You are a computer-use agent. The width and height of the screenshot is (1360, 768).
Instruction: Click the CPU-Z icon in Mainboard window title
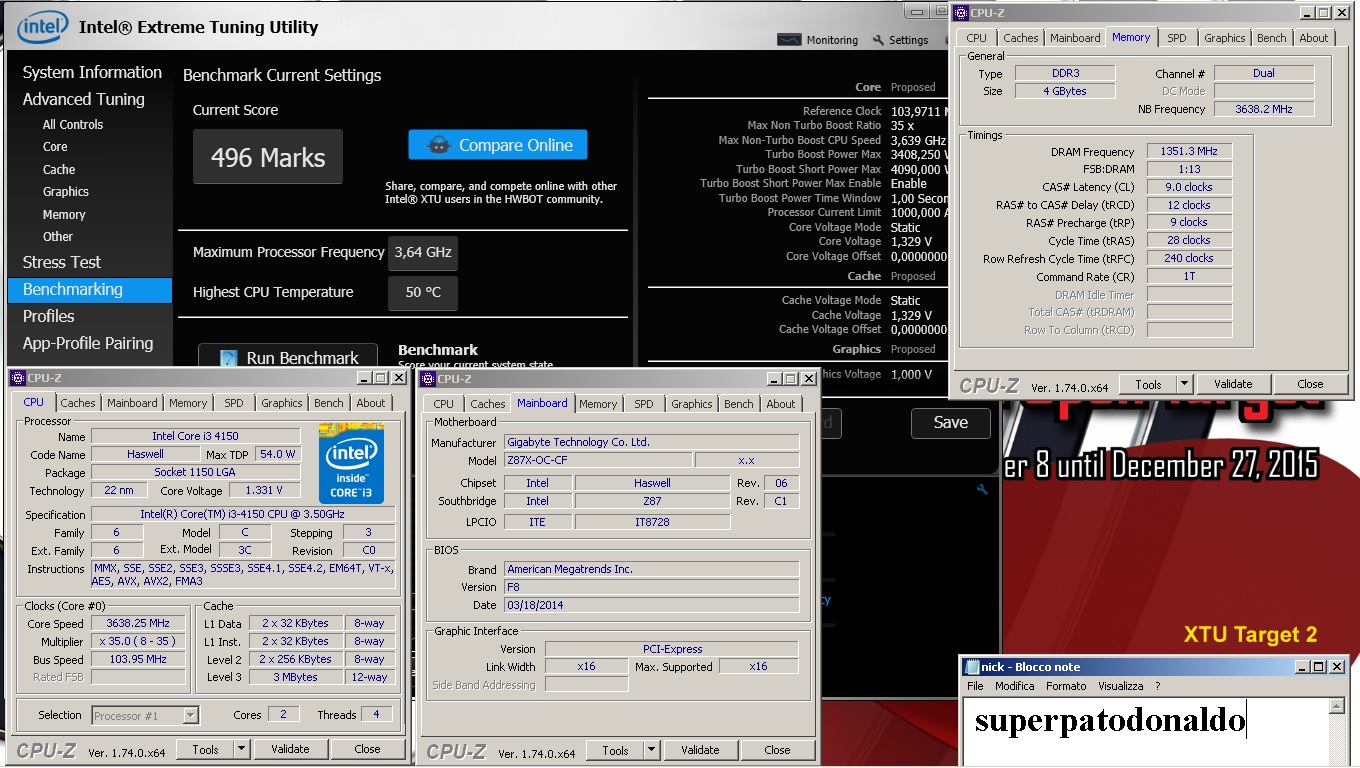[428, 379]
